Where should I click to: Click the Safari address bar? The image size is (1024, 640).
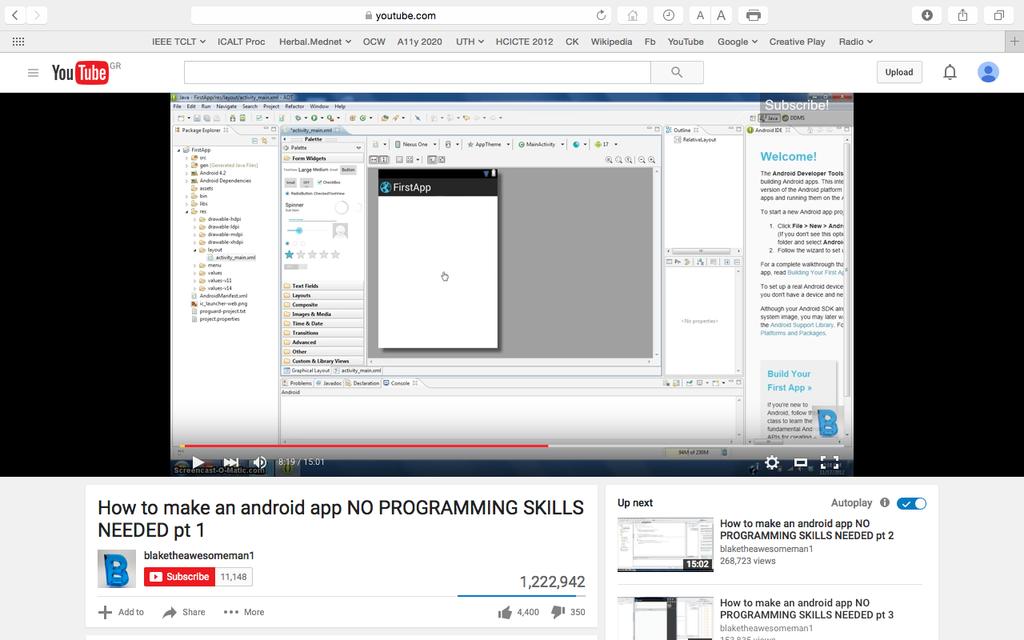pyautogui.click(x=401, y=15)
